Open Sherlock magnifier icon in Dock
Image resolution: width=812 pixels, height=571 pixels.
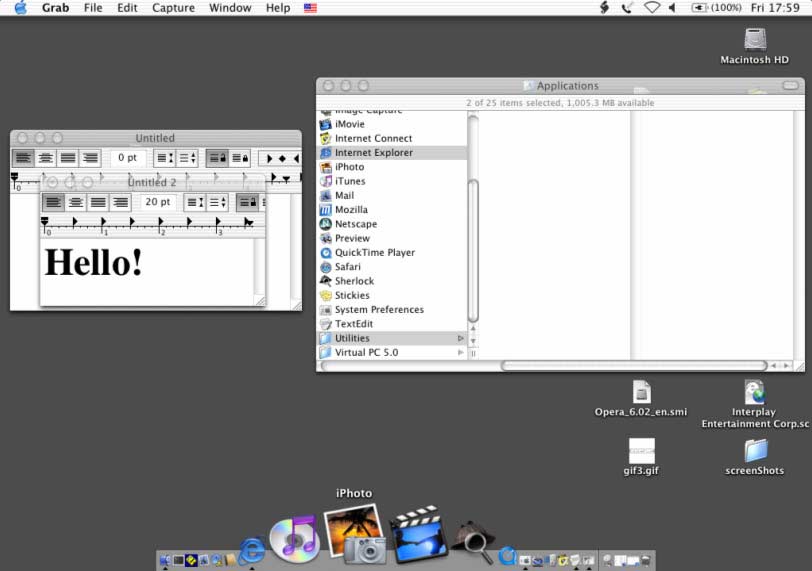[472, 541]
